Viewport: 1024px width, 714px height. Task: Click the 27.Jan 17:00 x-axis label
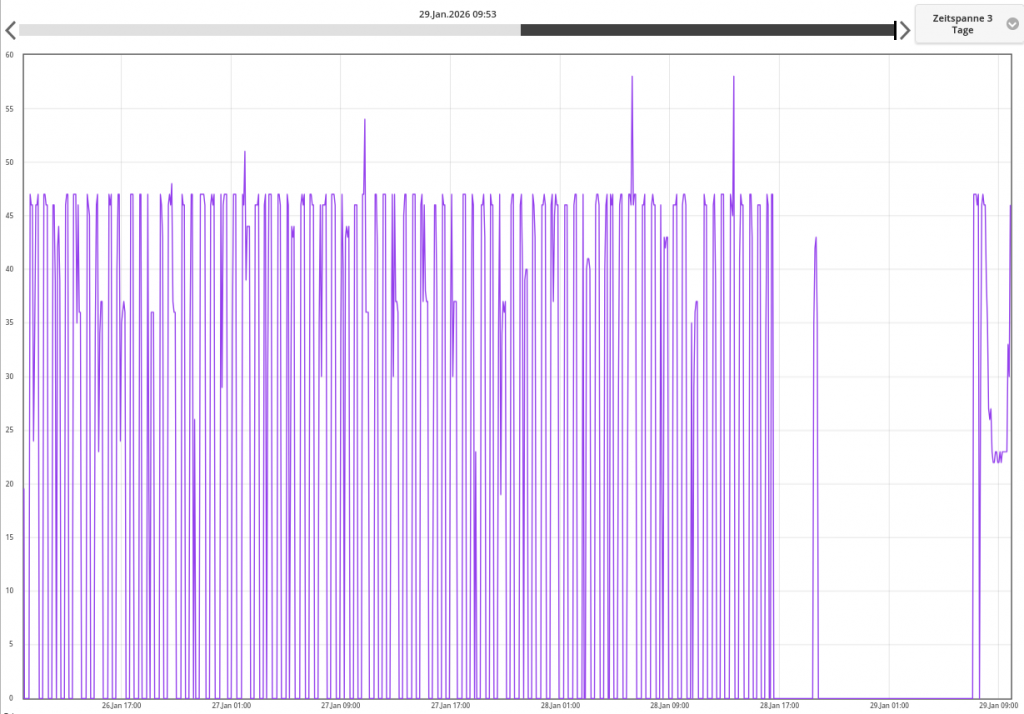(450, 705)
